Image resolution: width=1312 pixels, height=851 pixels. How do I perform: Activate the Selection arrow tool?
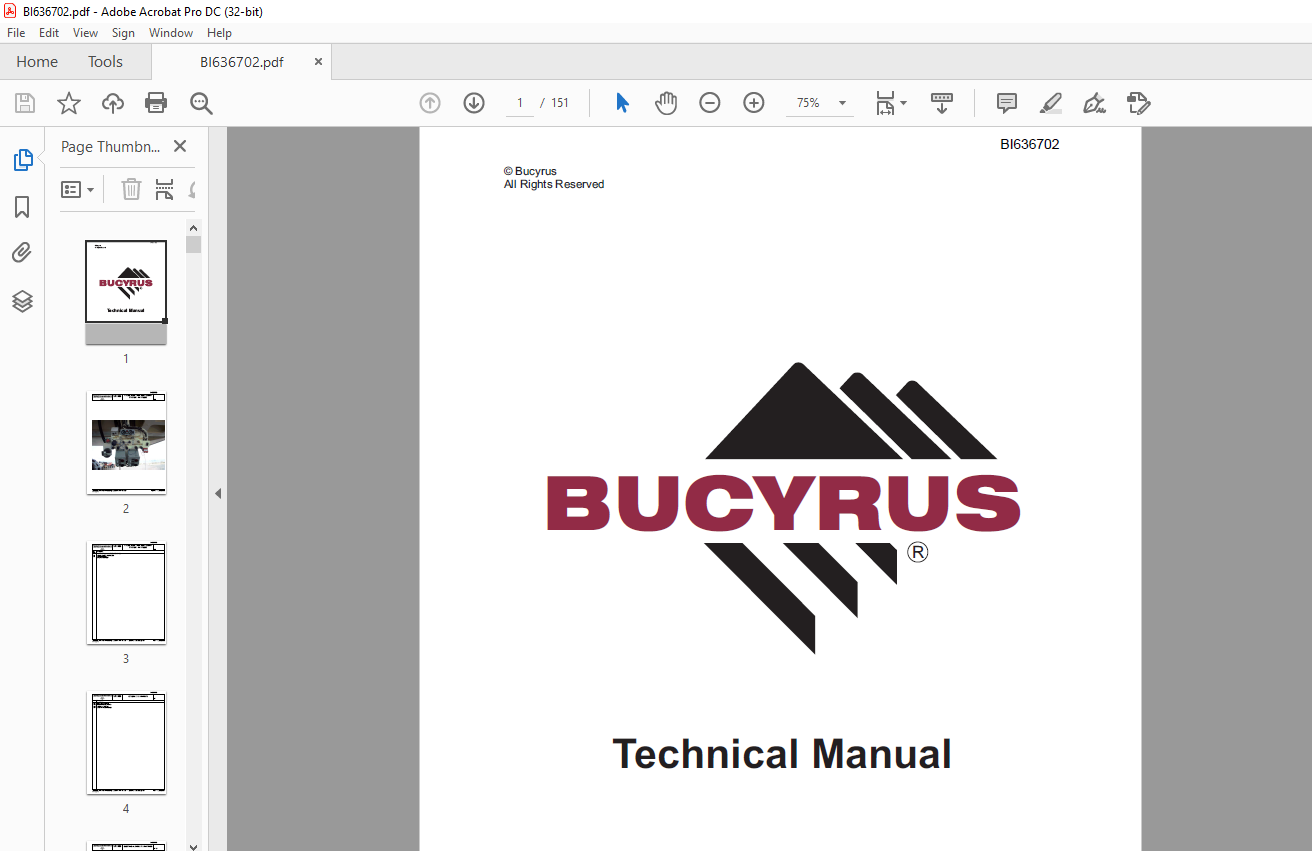pyautogui.click(x=622, y=103)
